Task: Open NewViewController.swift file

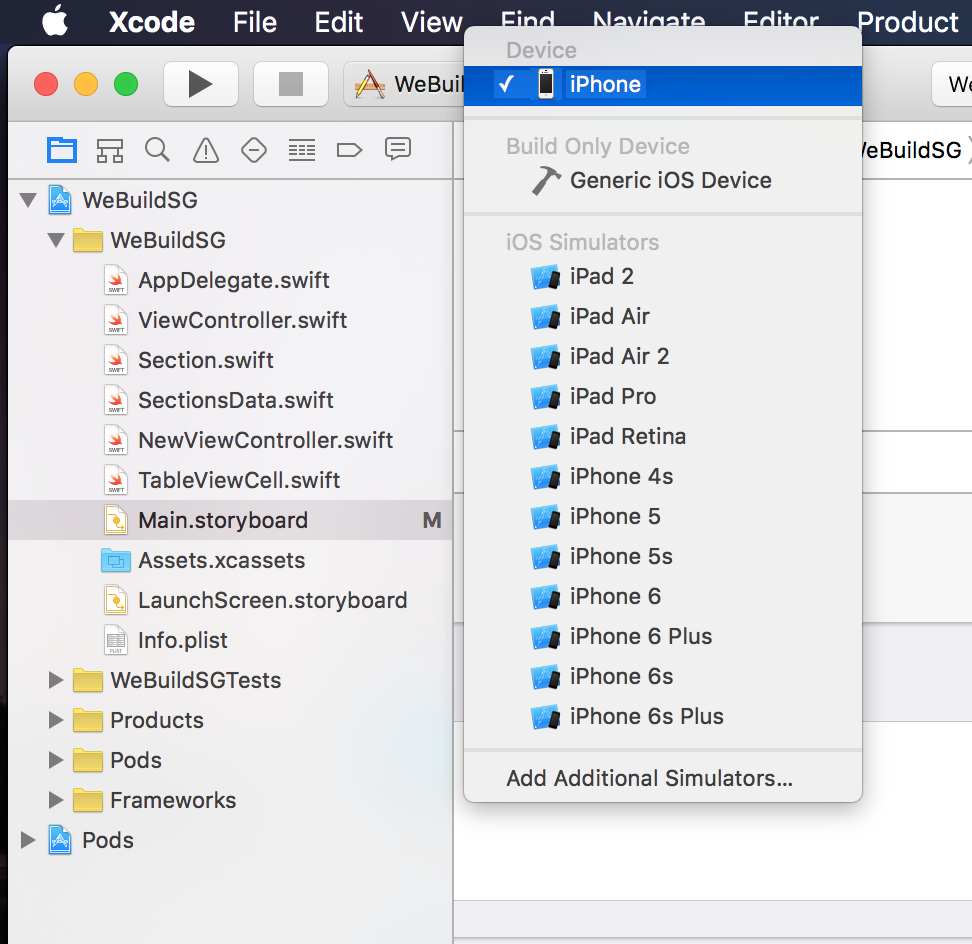Action: tap(230, 440)
